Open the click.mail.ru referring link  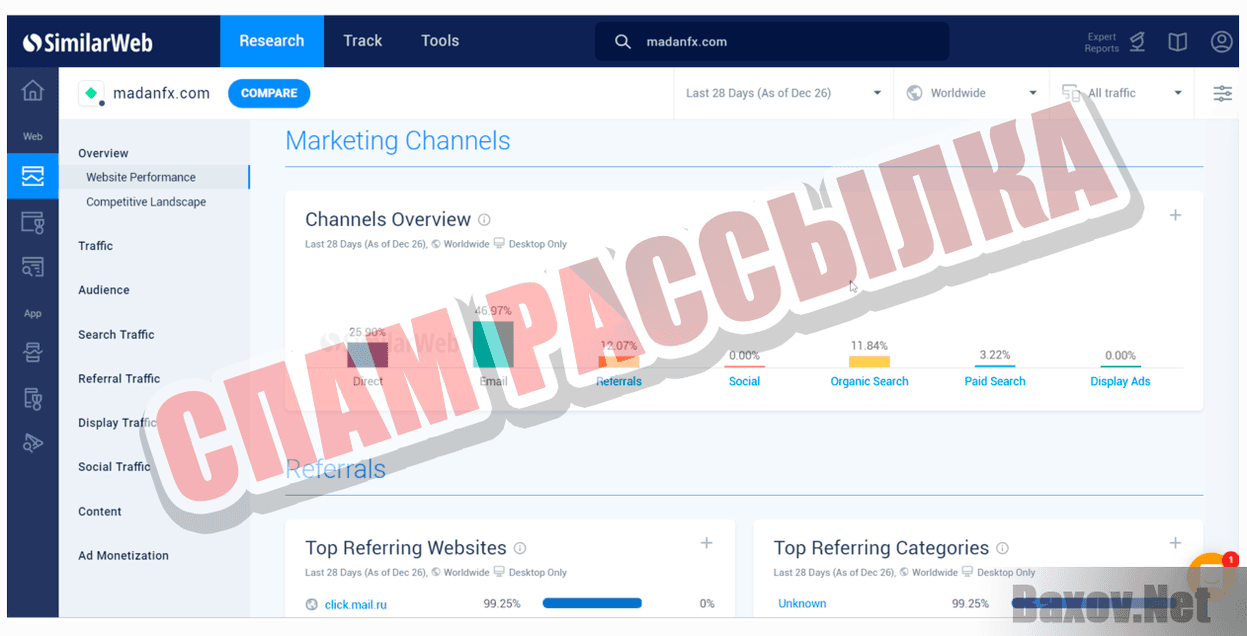(x=355, y=605)
